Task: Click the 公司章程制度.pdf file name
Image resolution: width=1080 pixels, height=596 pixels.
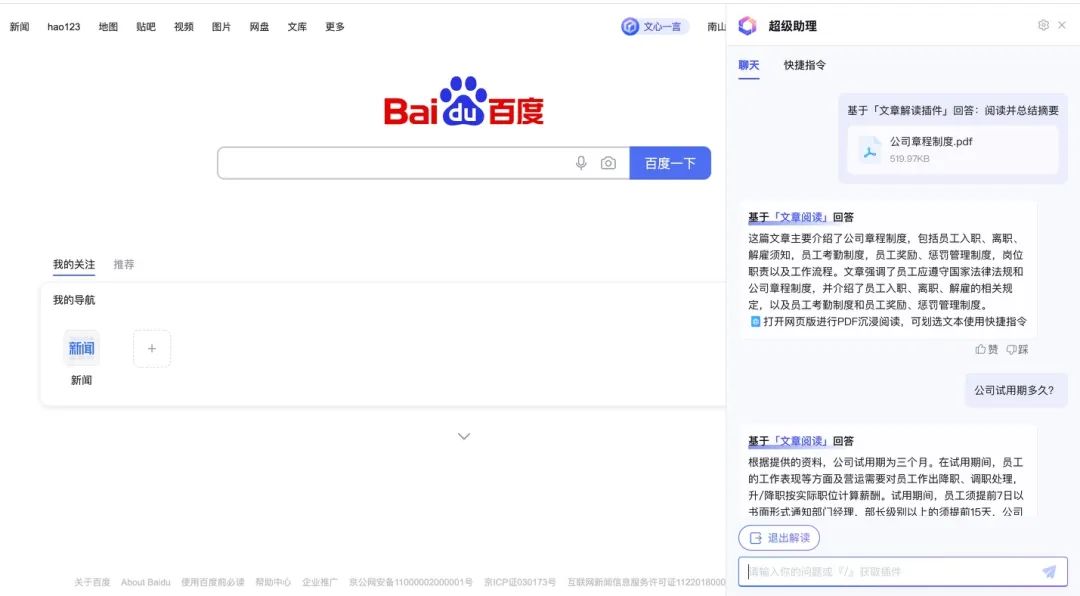Action: coord(931,142)
